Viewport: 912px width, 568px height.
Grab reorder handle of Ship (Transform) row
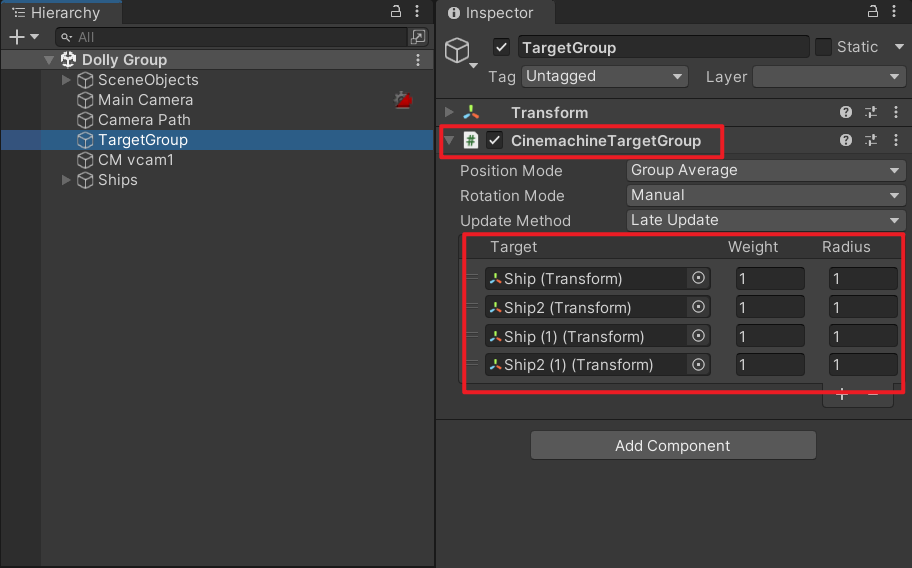point(472,277)
